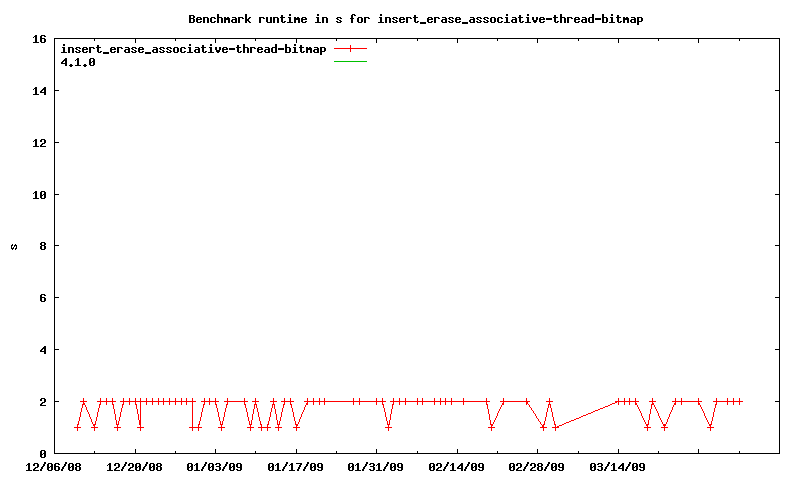Viewport: 800px width, 480px height.
Task: Click the y-axis label "s"
Action: click(x=14, y=246)
